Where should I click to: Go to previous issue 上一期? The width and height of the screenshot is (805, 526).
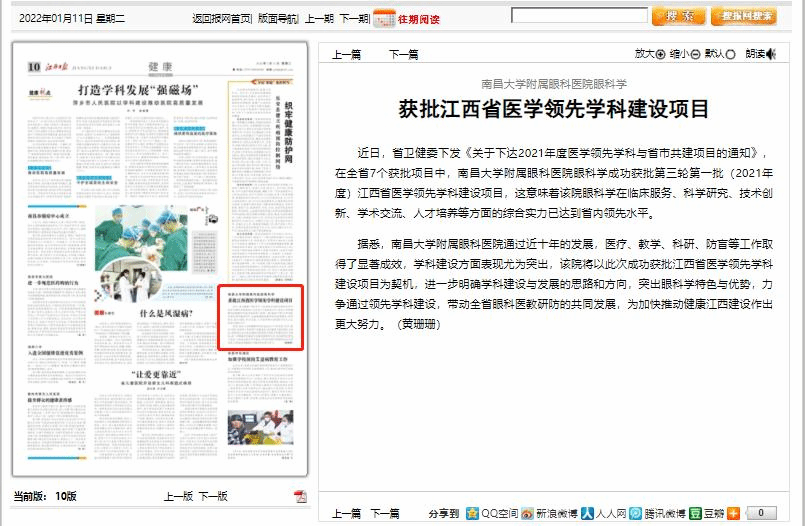319,19
